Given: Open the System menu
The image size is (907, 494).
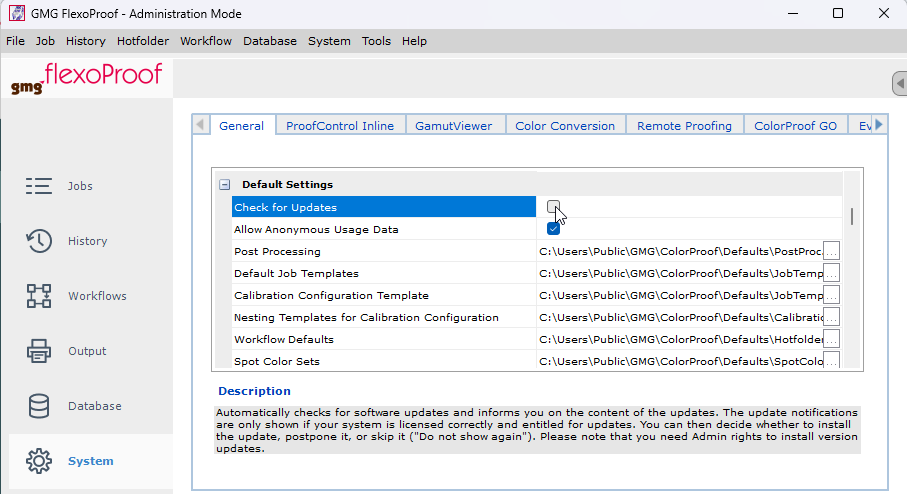Looking at the screenshot, I should pos(329,41).
